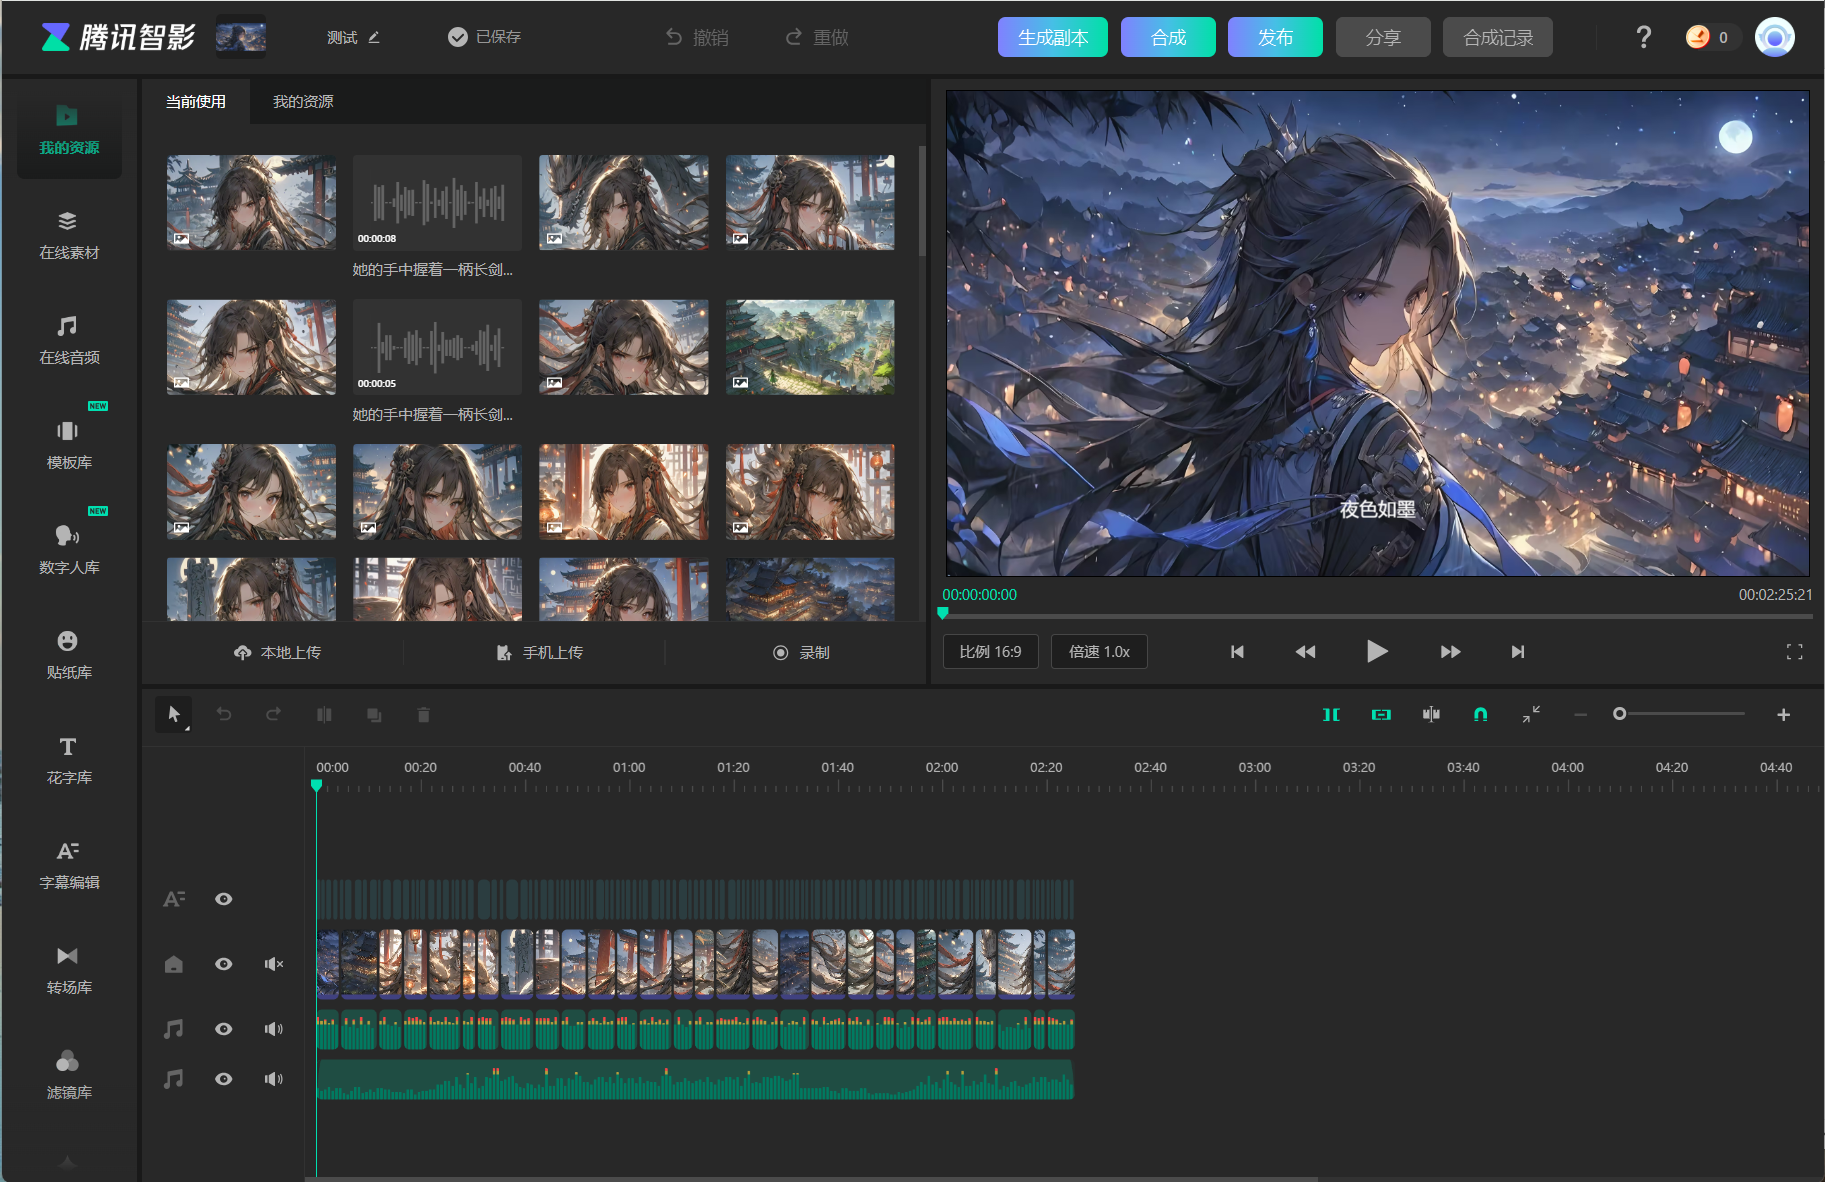The image size is (1825, 1182).
Task: Switch to the 我的资源 tab
Action: click(x=303, y=102)
